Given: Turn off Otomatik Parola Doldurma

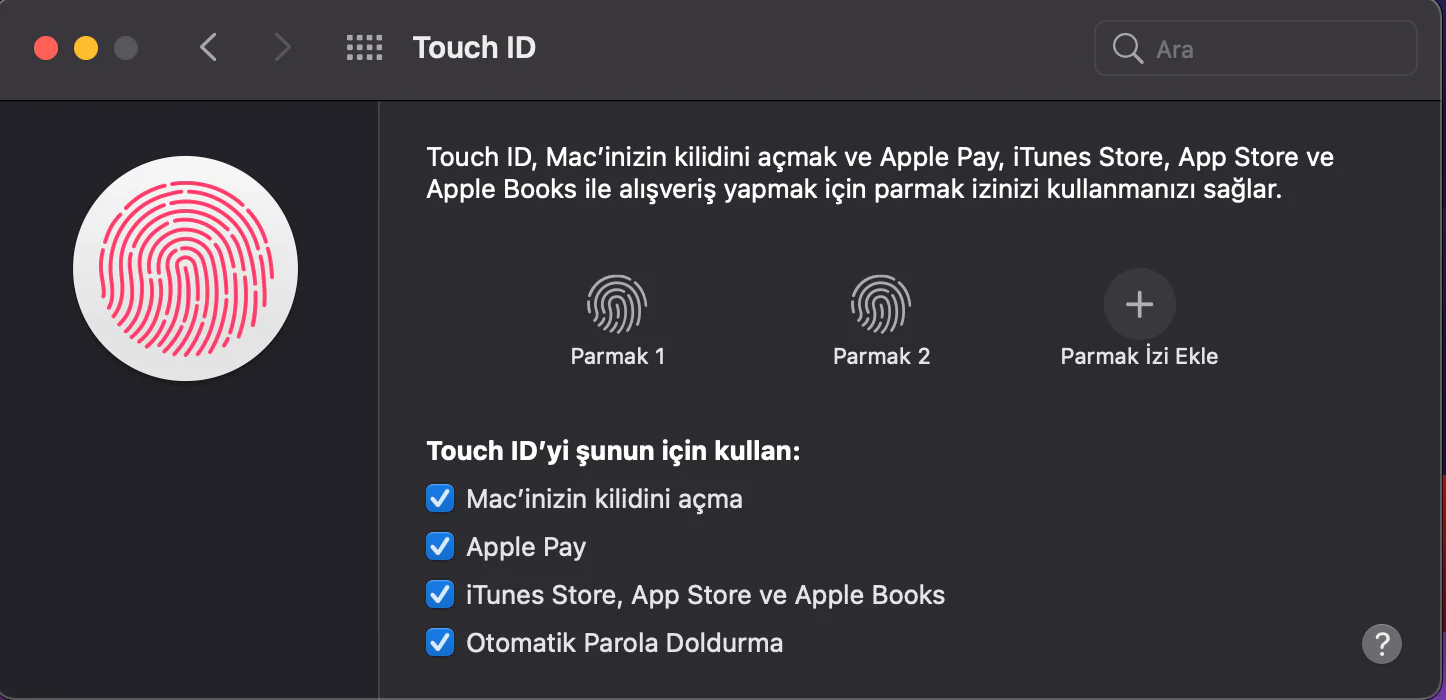Looking at the screenshot, I should point(440,642).
